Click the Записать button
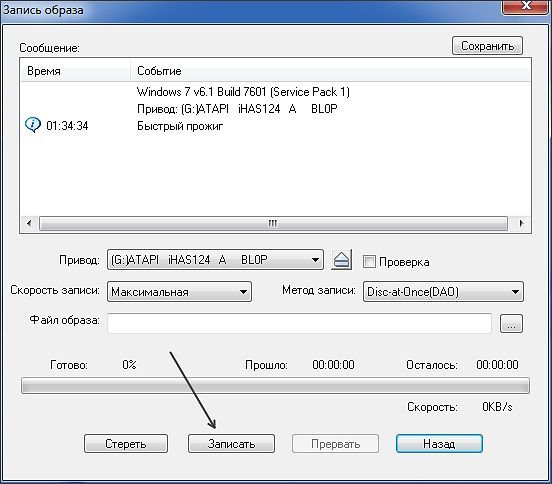 (x=231, y=444)
